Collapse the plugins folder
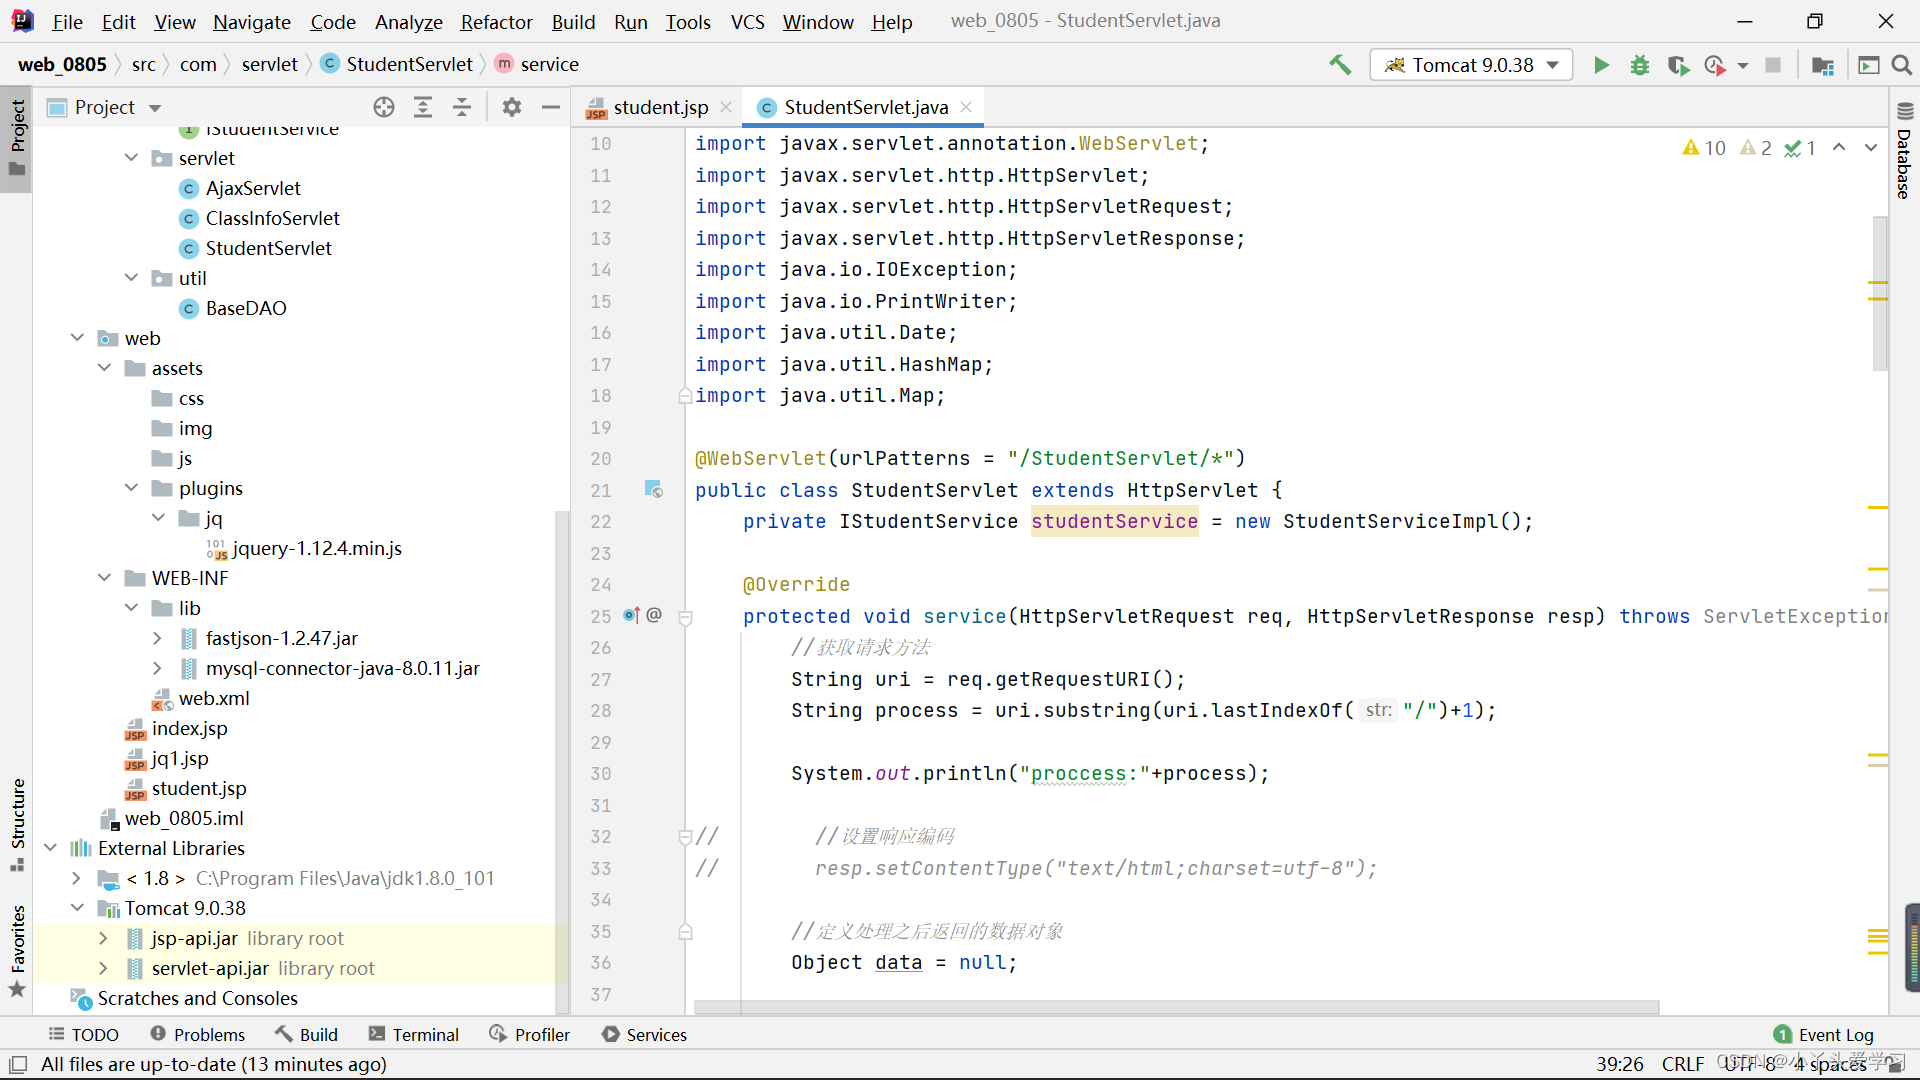Screen dimensions: 1920x1080 131,488
